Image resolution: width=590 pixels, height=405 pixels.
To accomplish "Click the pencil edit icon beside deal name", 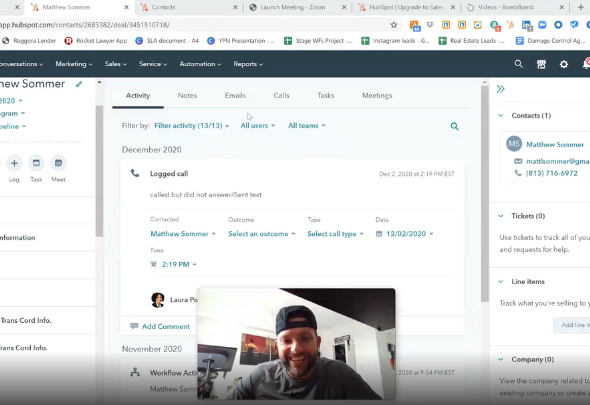I will (x=79, y=84).
